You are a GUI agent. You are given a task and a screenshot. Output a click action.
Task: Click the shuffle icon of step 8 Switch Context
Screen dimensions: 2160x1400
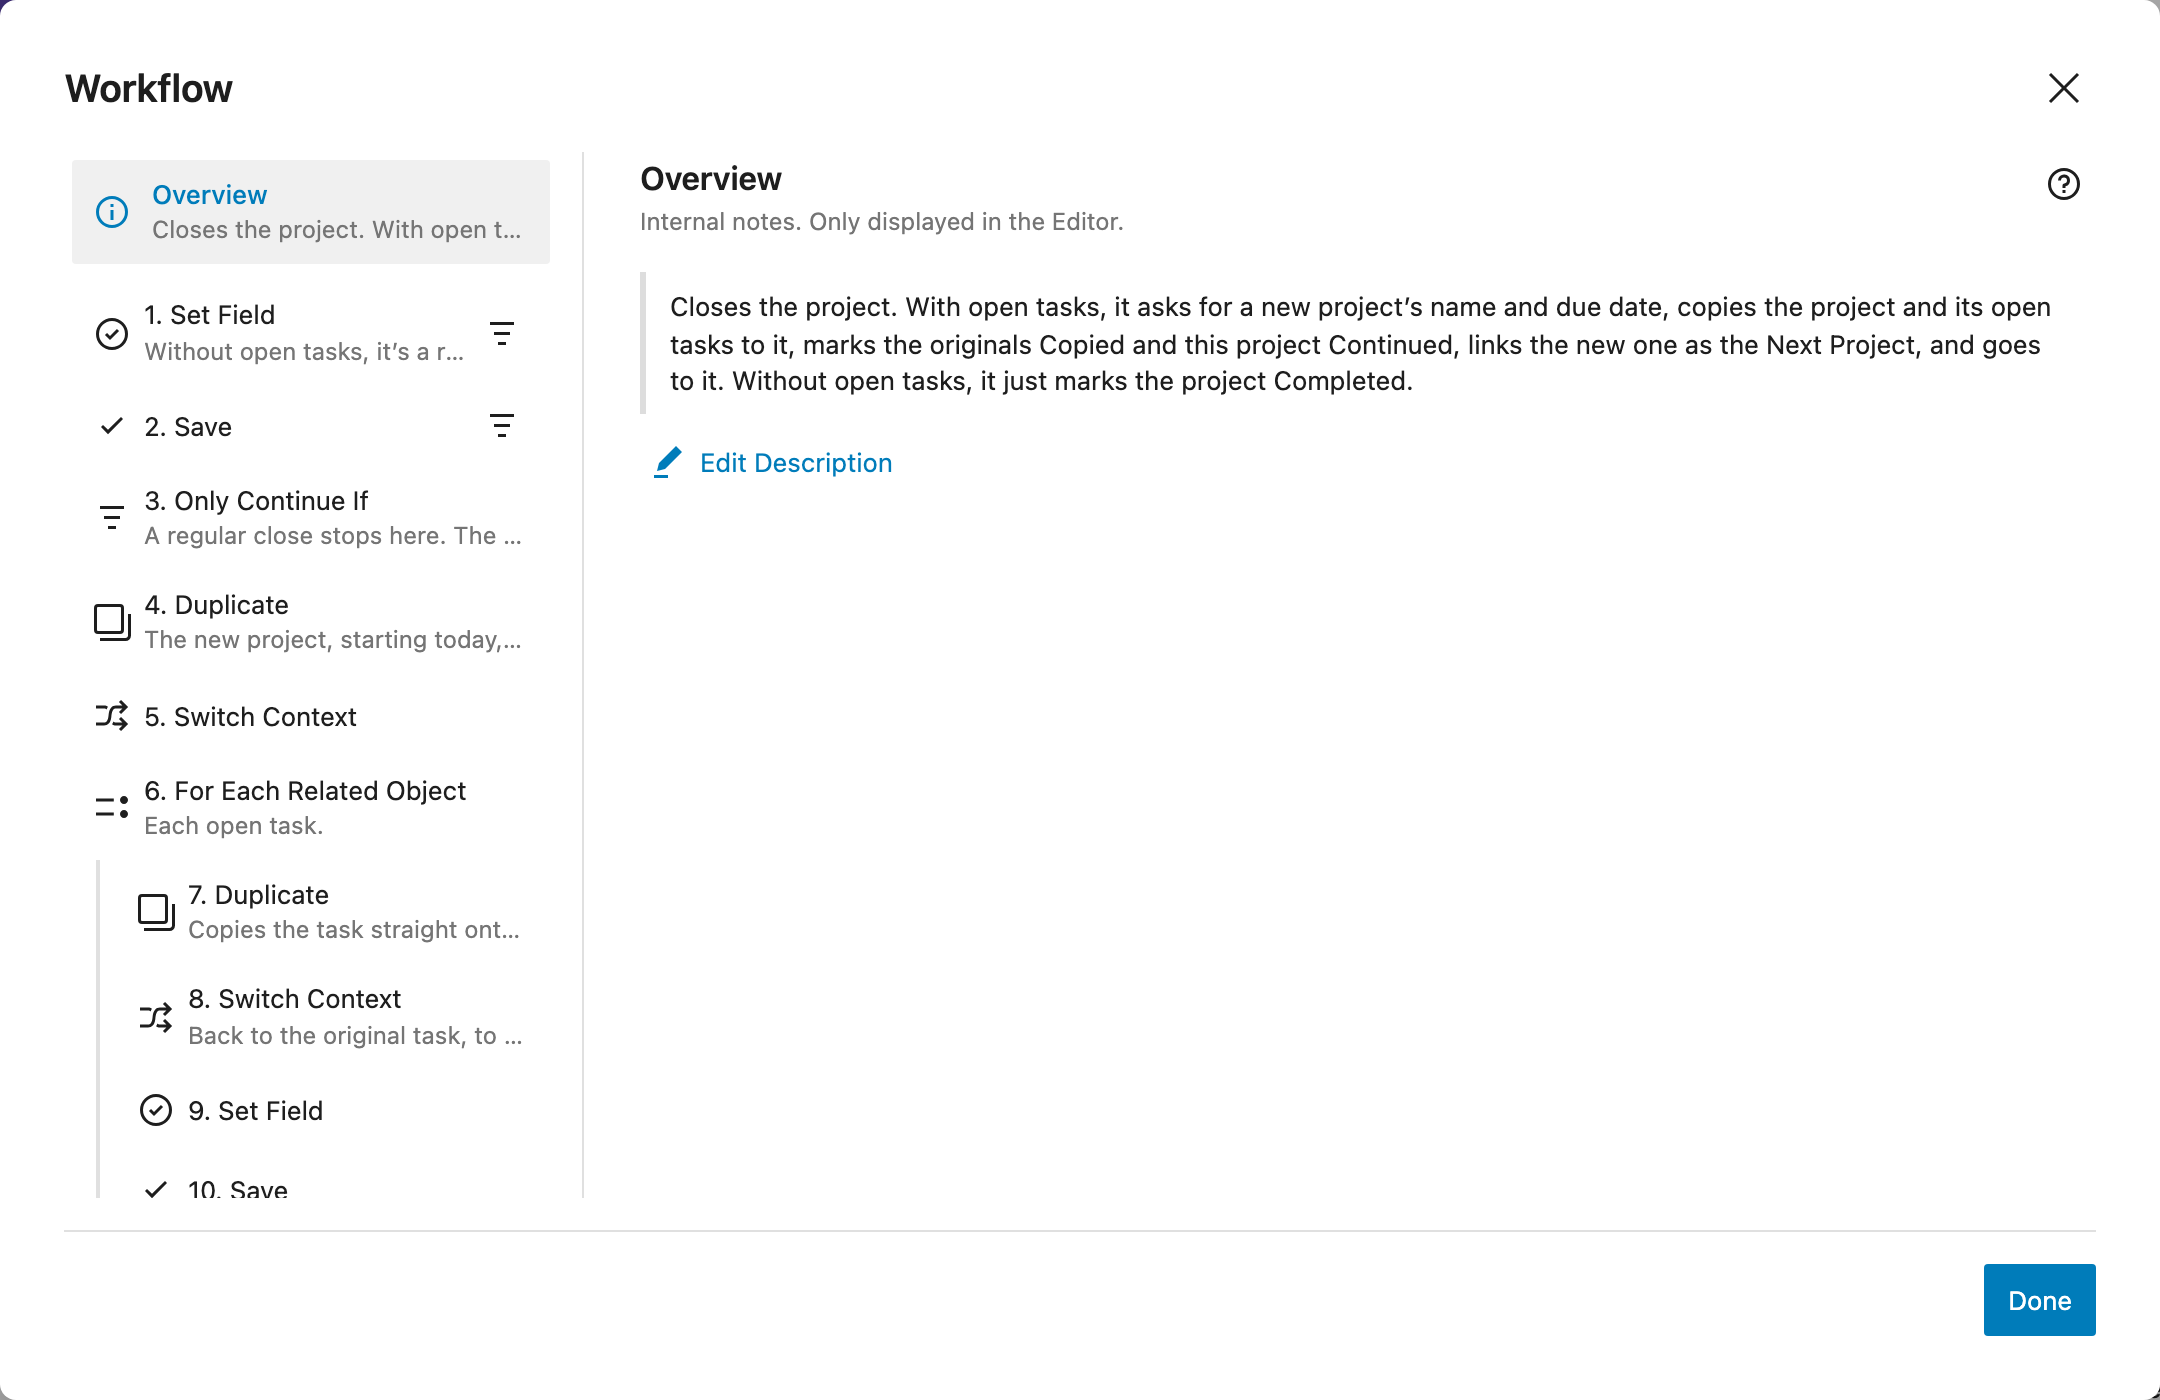click(x=156, y=1017)
